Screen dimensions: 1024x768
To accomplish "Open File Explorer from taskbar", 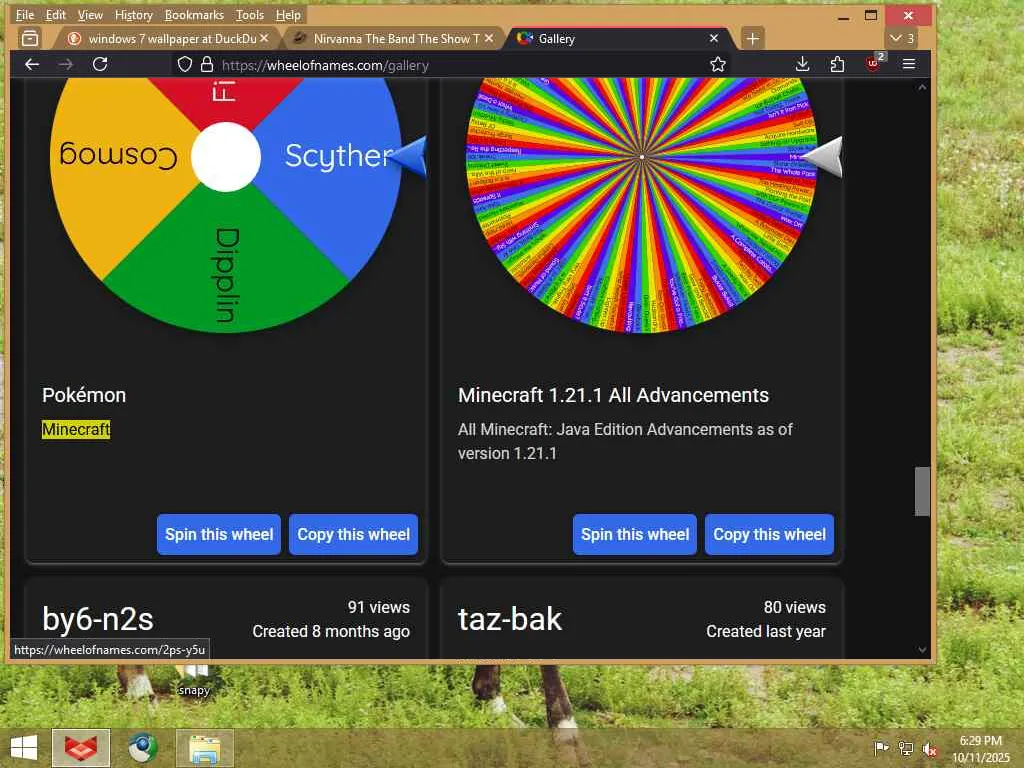I will coord(204,748).
